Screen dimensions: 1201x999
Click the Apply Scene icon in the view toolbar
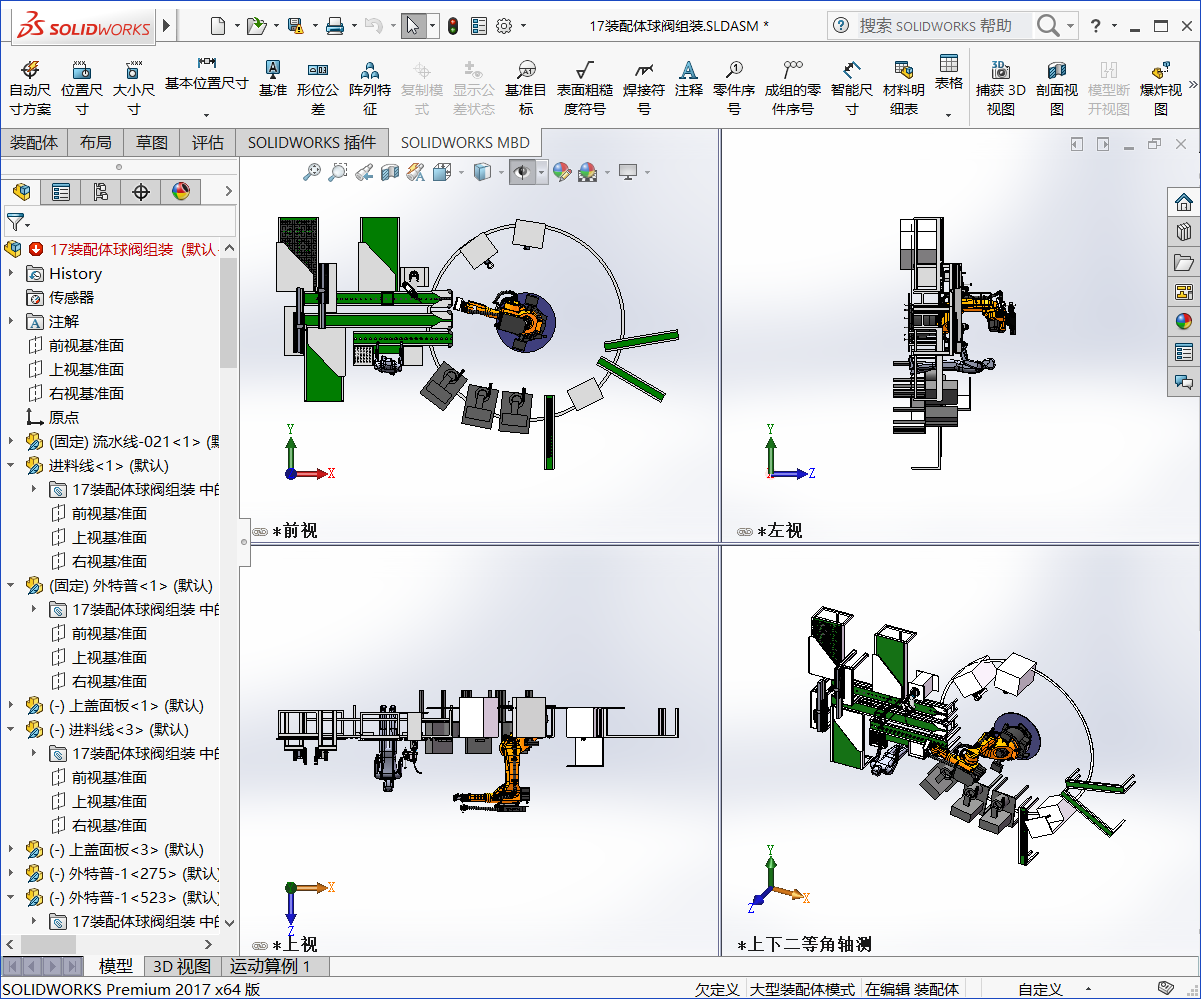(x=587, y=172)
